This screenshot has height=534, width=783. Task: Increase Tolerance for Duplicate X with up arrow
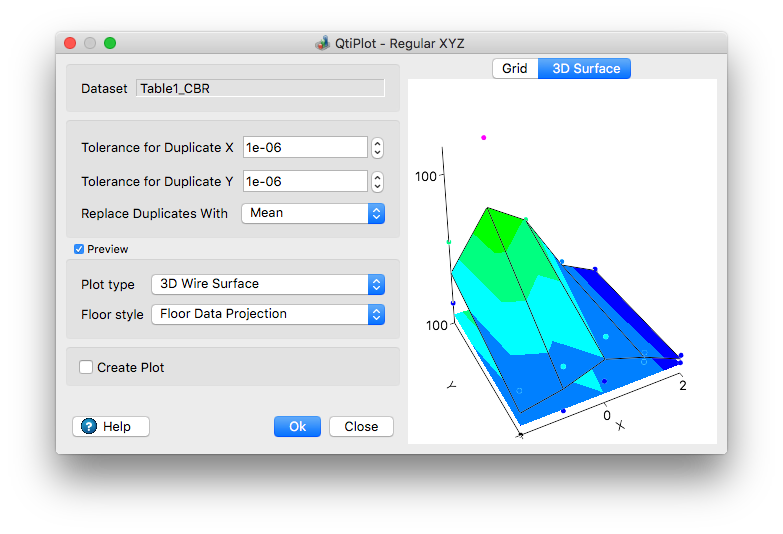(x=377, y=143)
